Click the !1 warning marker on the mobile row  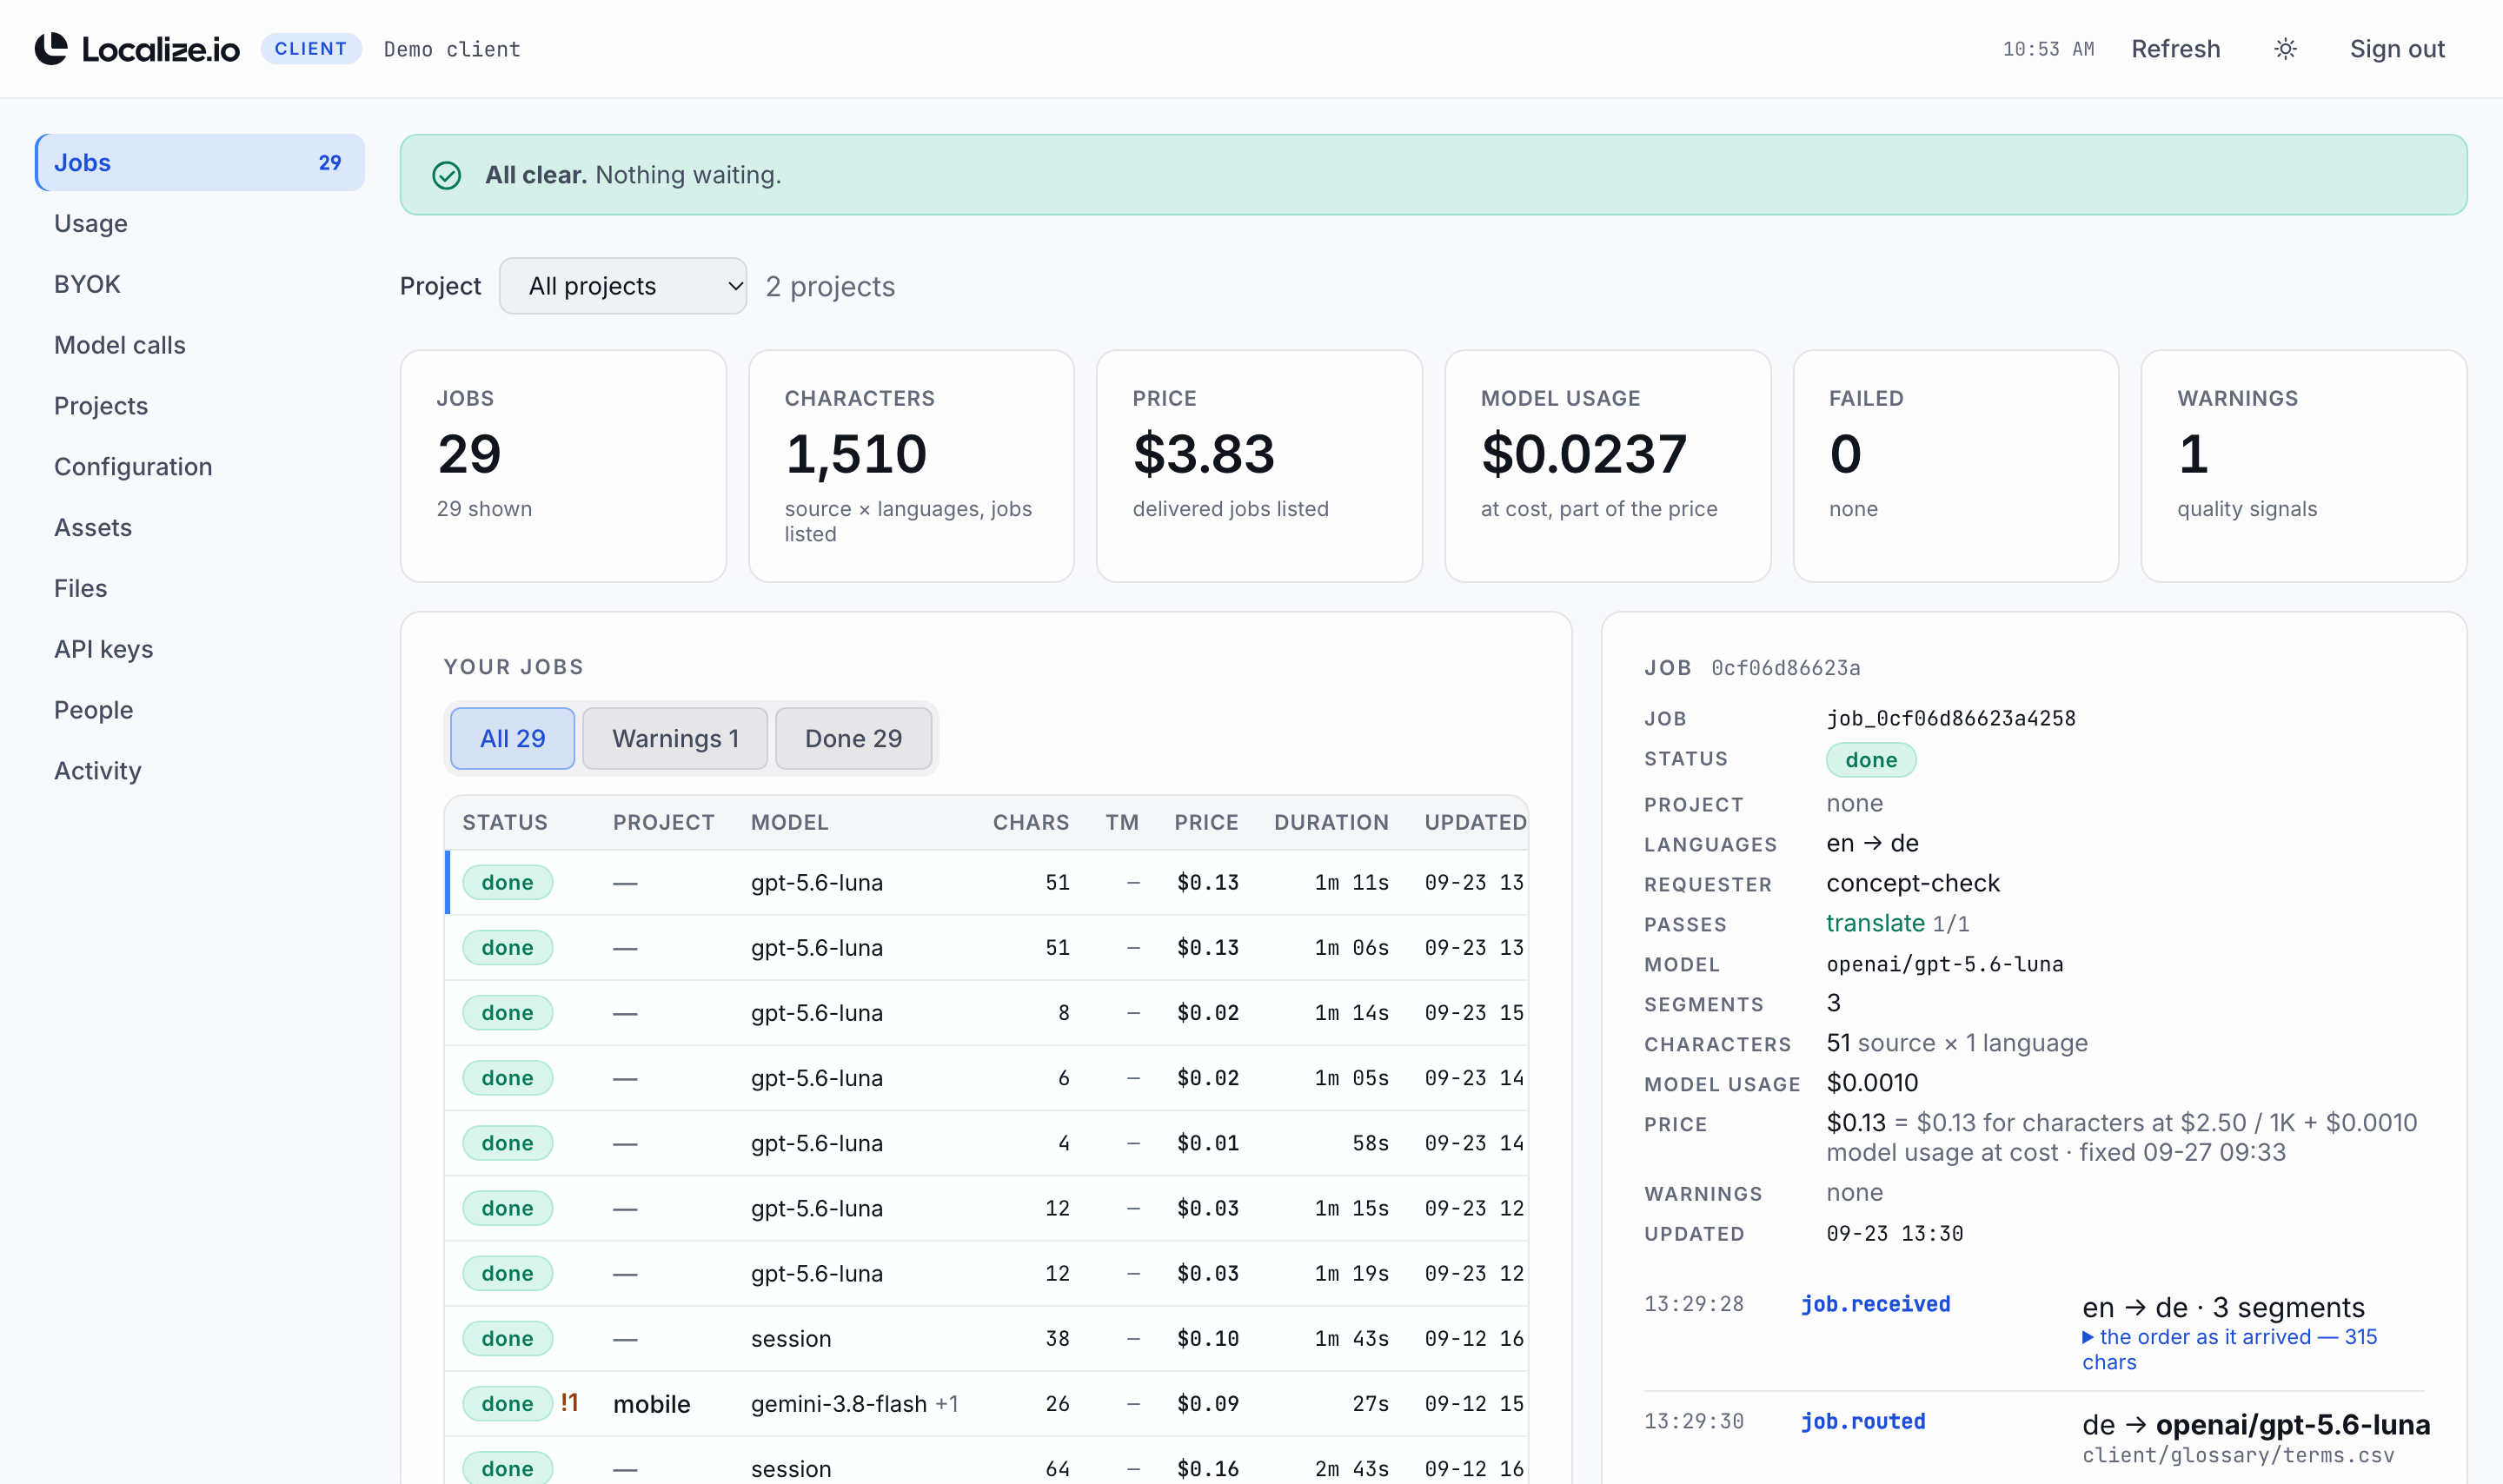pos(569,1403)
